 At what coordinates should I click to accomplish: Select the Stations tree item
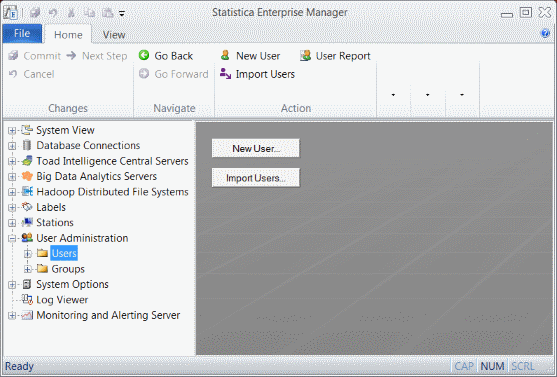(x=55, y=223)
